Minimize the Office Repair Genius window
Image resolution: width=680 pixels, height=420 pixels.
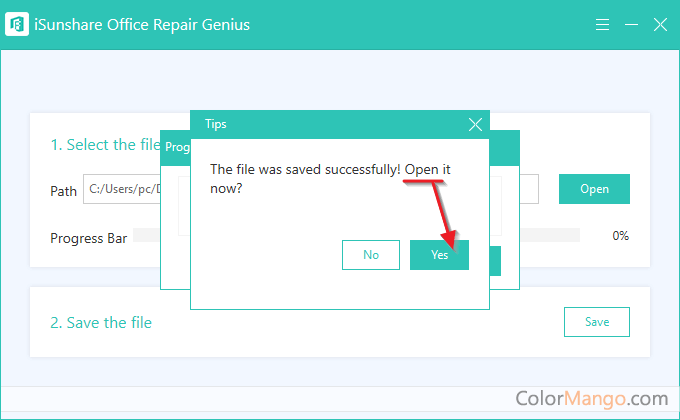pos(631,25)
